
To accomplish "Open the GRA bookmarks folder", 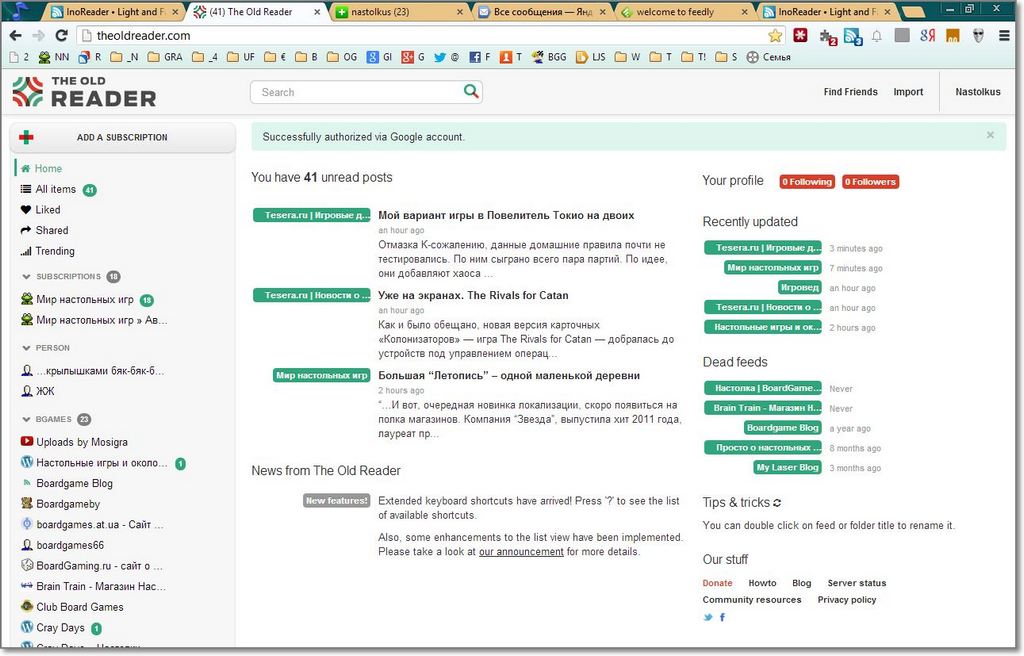I will pyautogui.click(x=165, y=57).
